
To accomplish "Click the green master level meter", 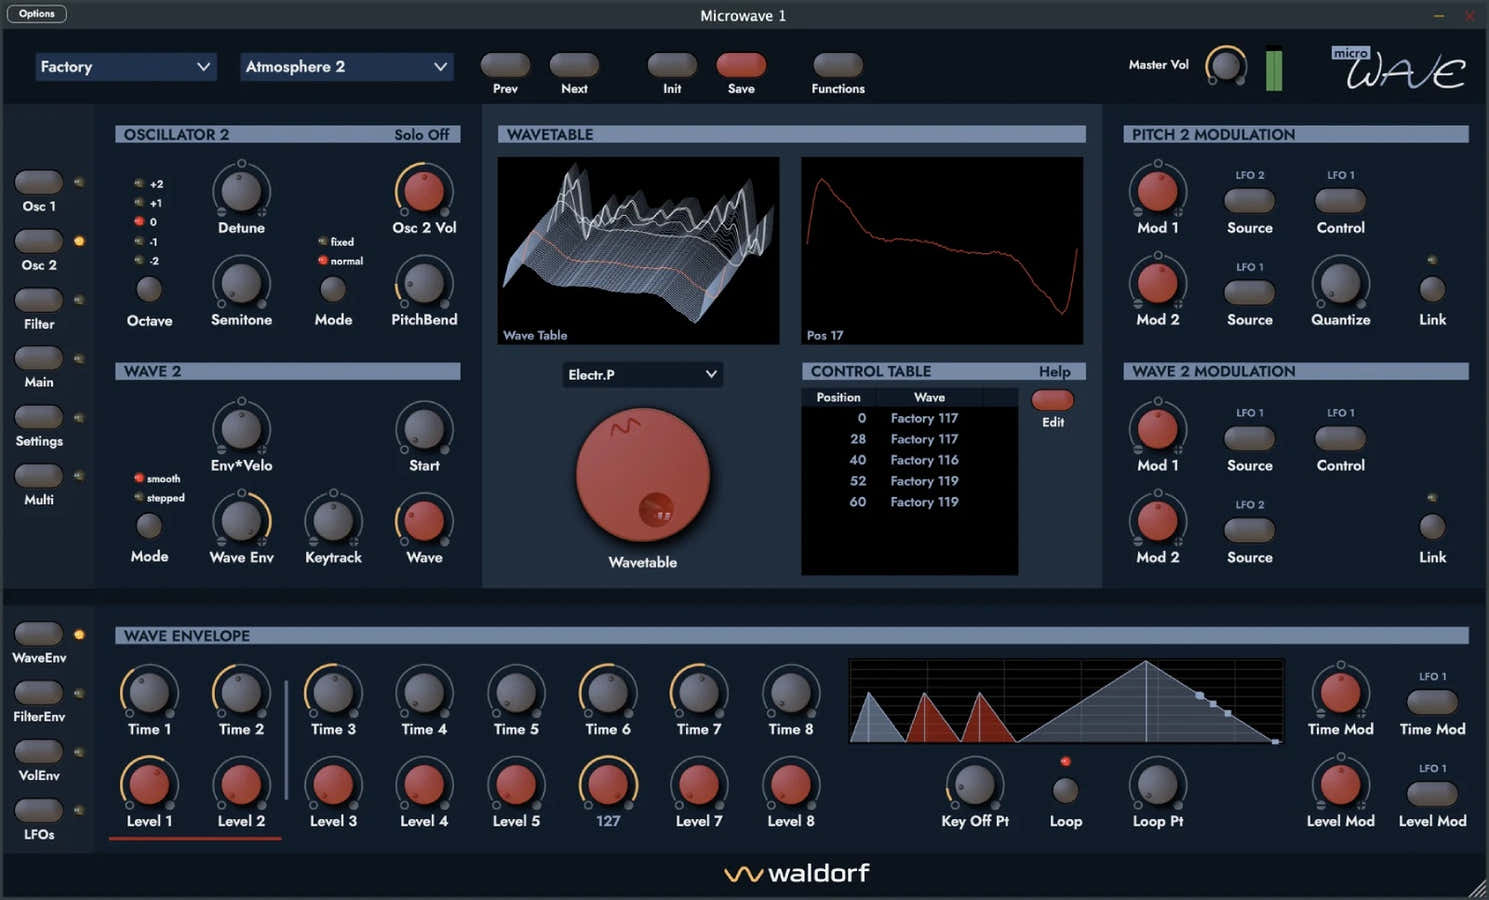I will point(1274,68).
